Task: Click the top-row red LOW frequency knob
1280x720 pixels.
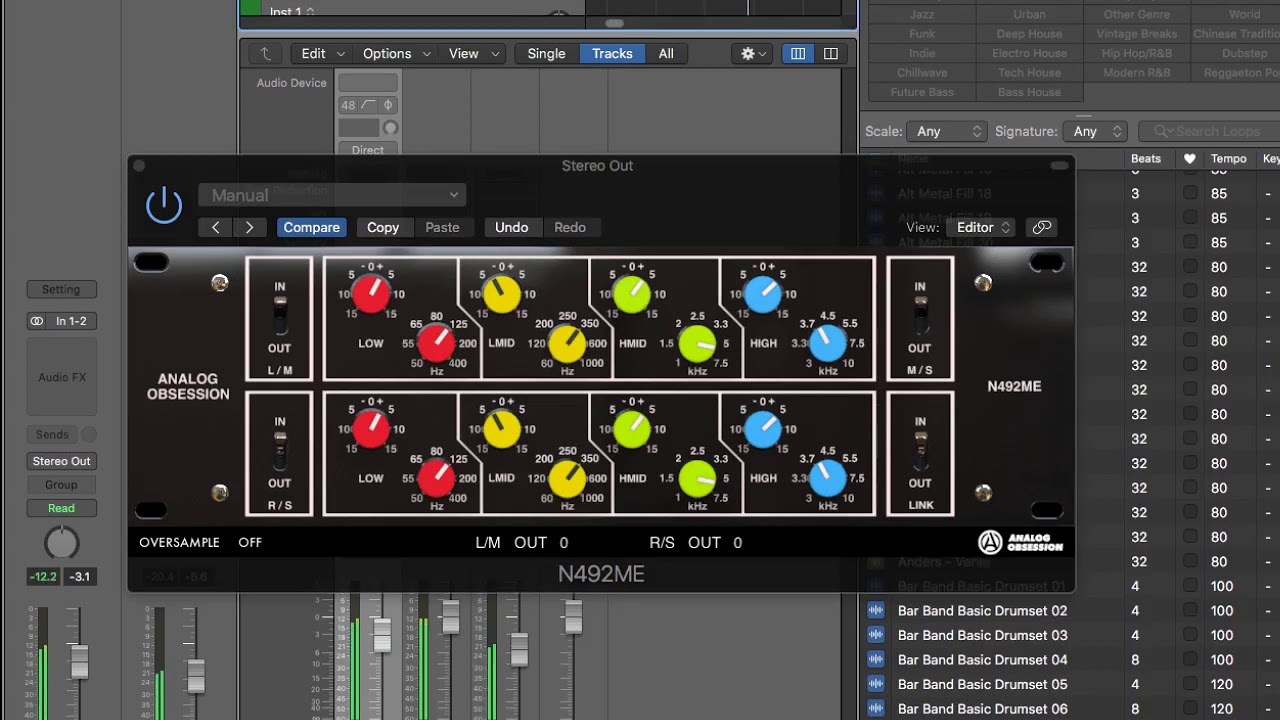Action: 436,344
